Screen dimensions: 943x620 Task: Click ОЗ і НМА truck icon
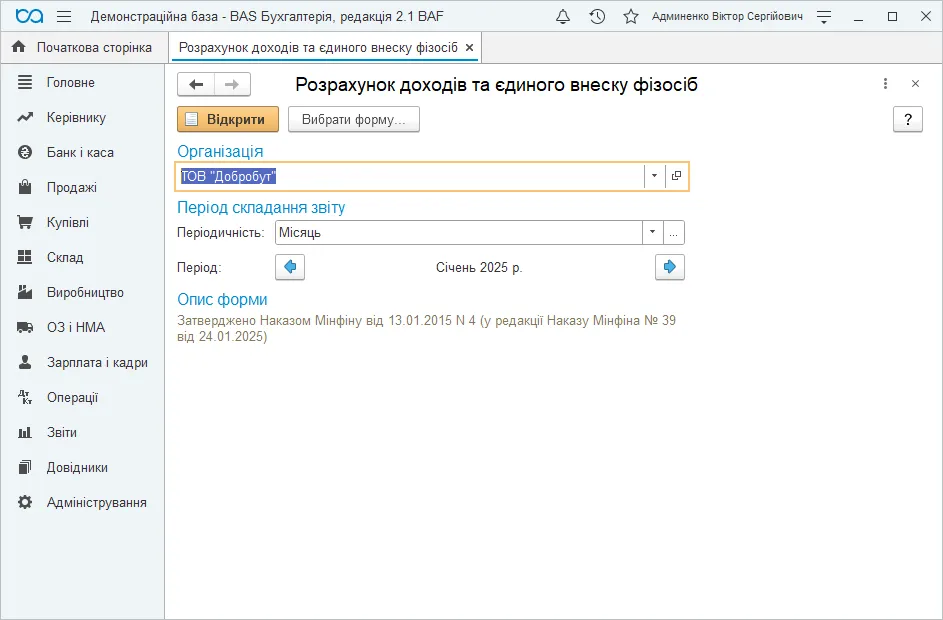click(25, 327)
